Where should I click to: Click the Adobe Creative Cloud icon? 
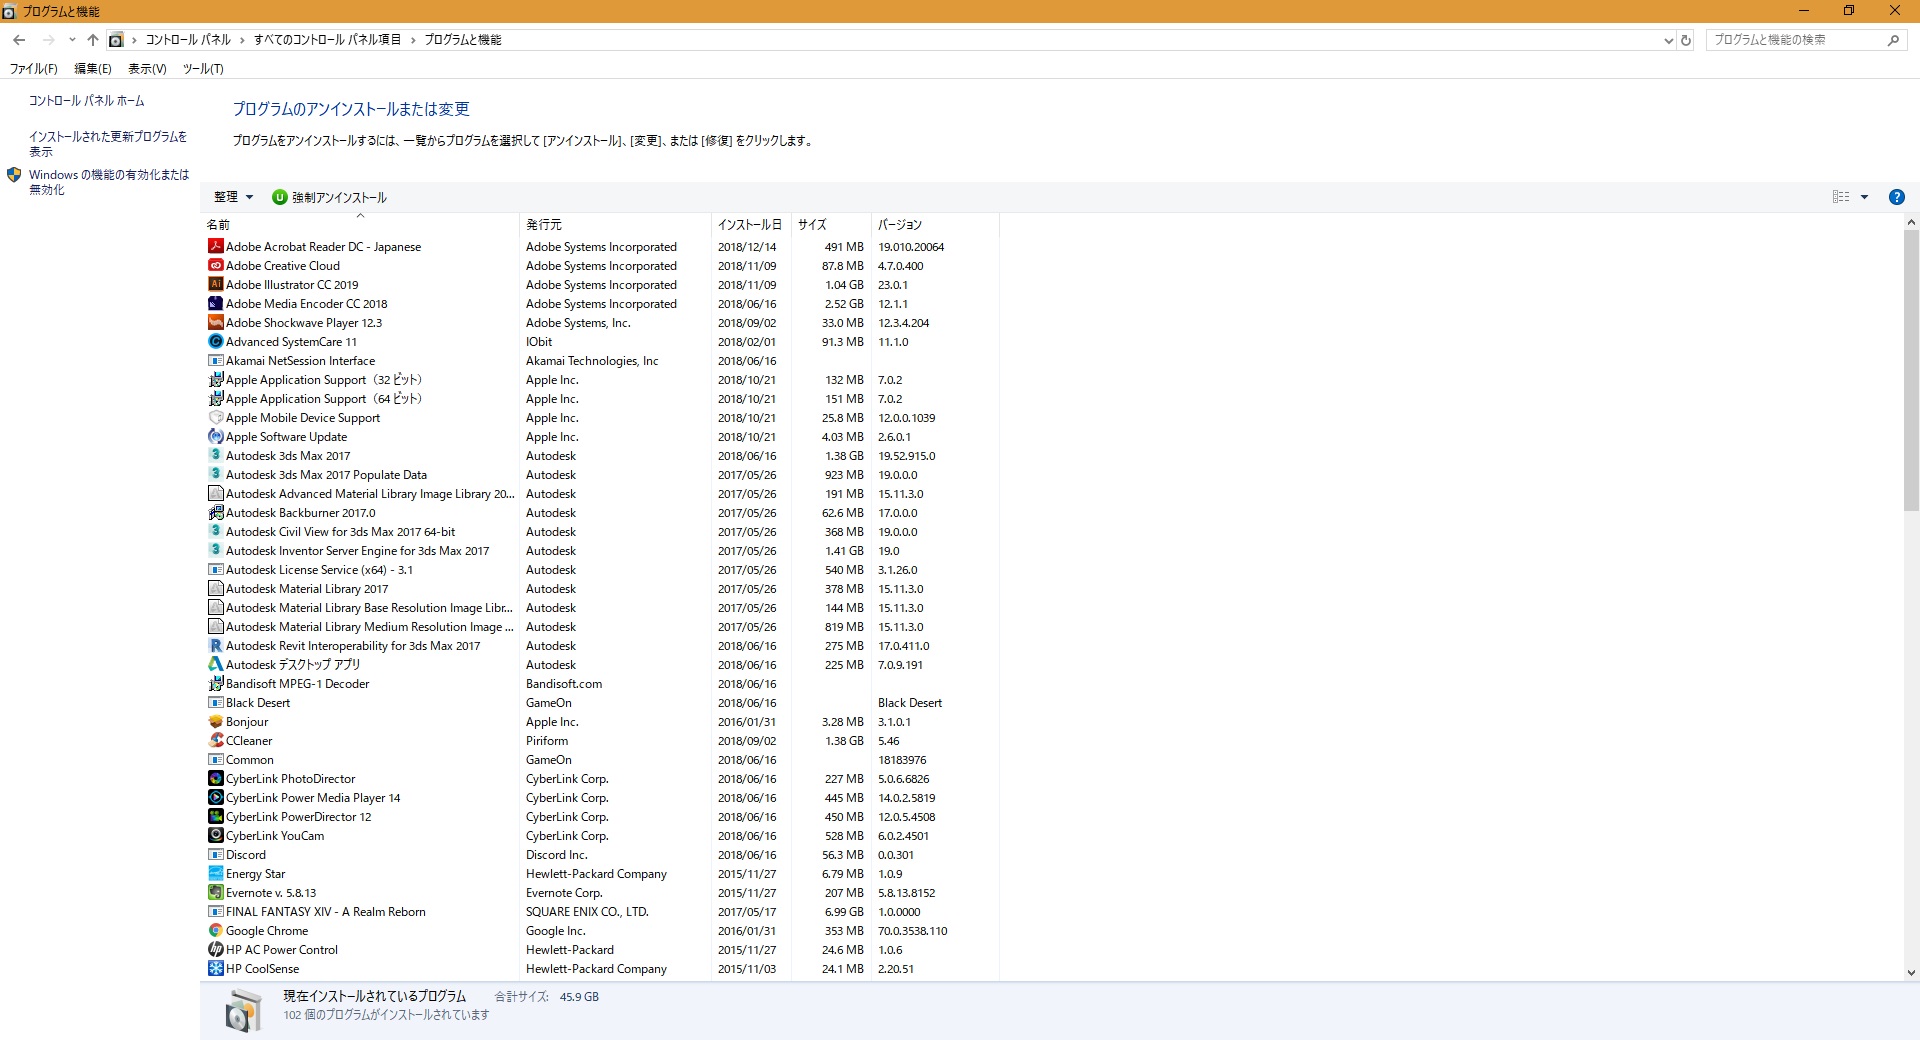215,265
